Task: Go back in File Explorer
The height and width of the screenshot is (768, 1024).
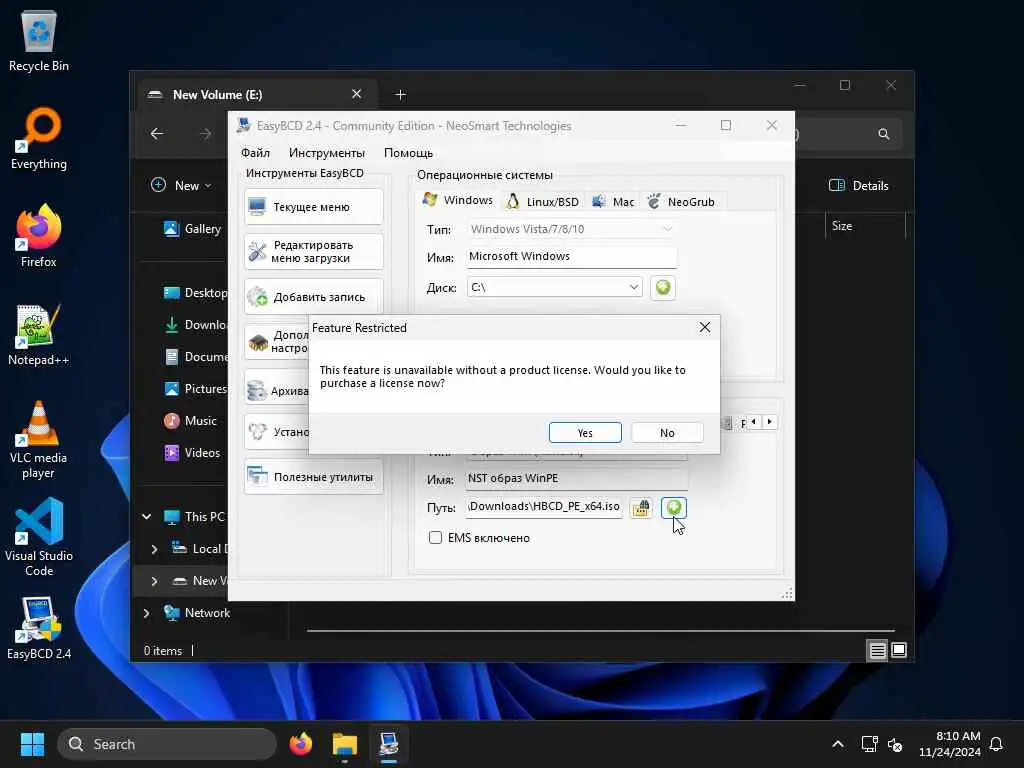Action: [157, 133]
